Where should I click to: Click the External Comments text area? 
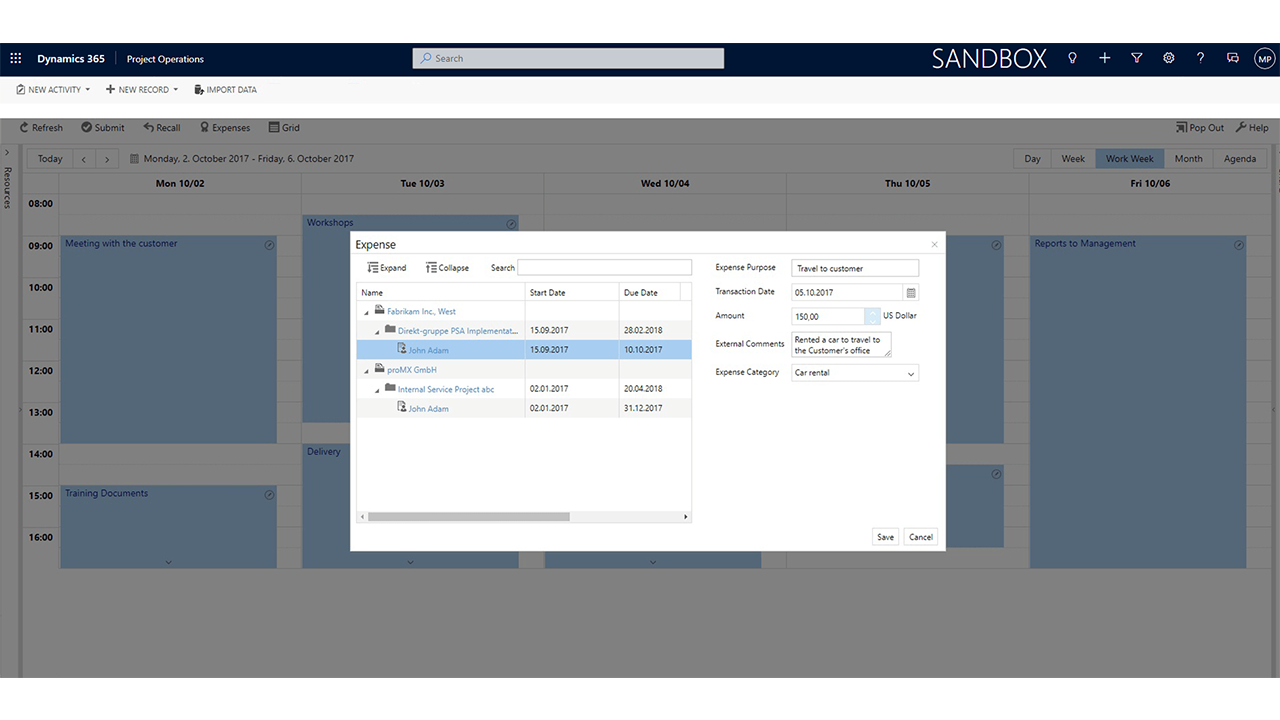pos(841,345)
